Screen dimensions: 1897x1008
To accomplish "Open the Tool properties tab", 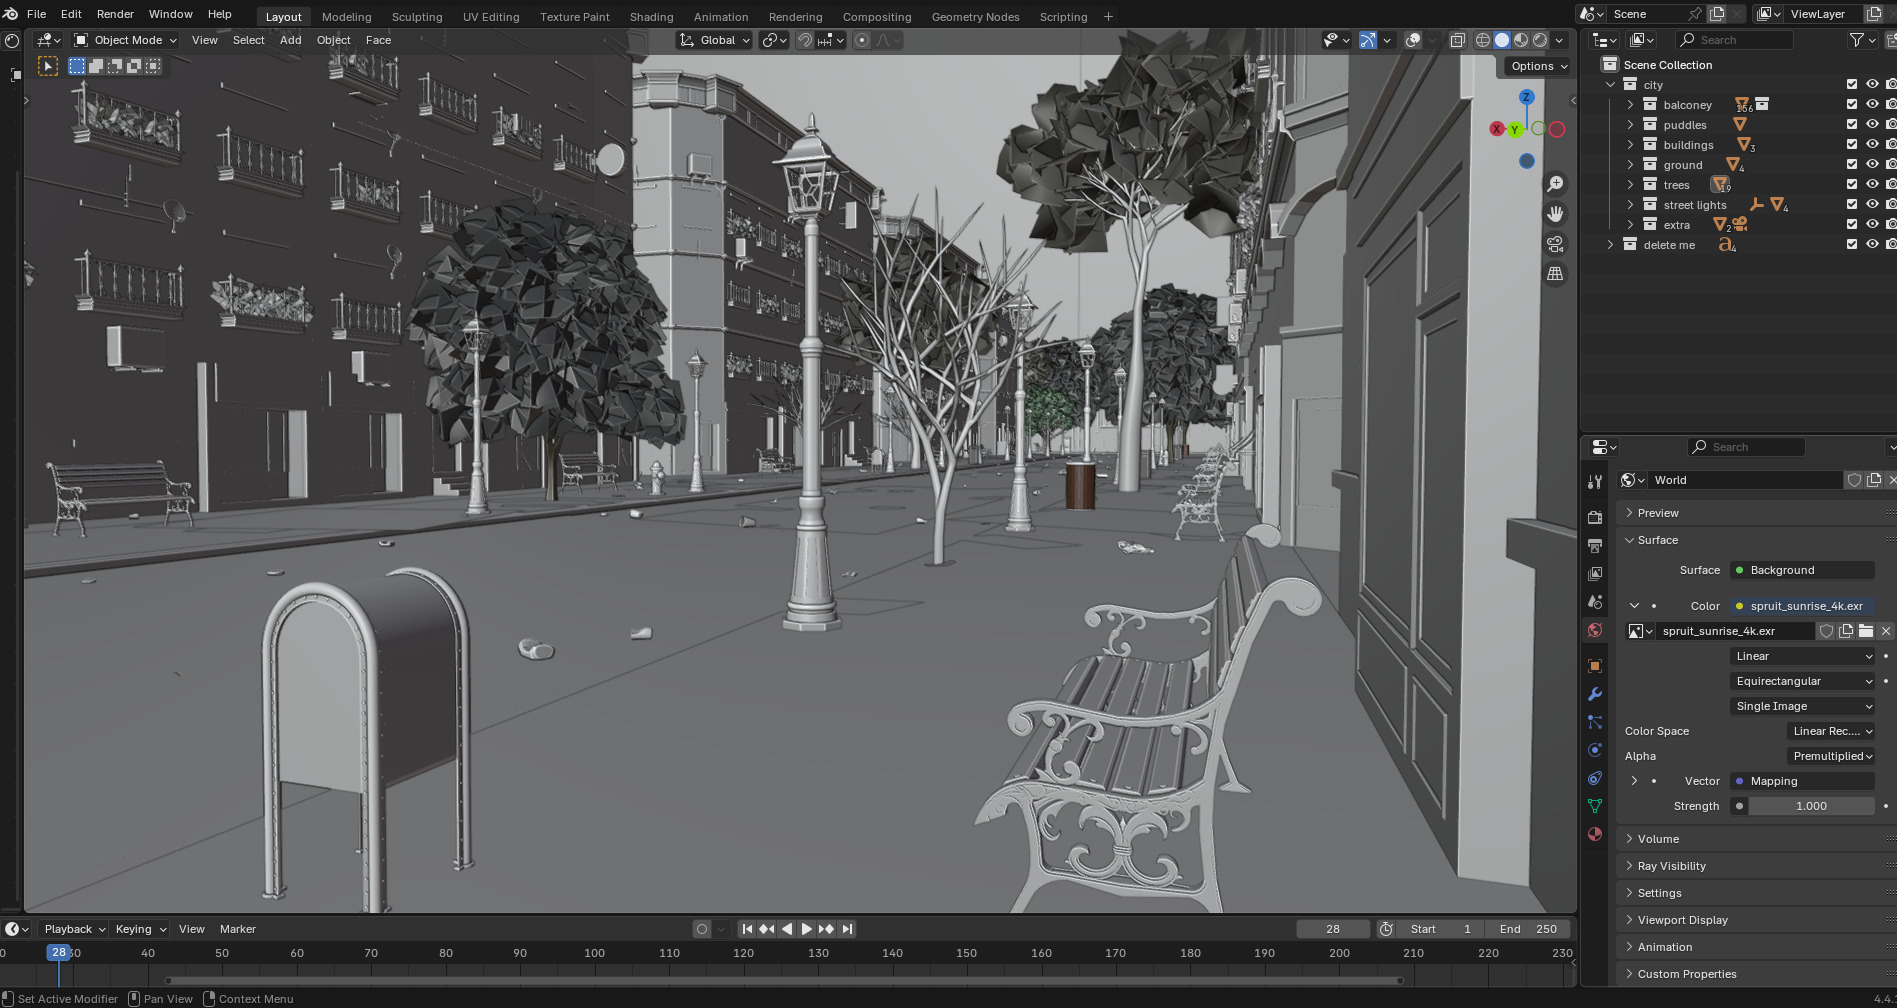I will coord(1595,482).
